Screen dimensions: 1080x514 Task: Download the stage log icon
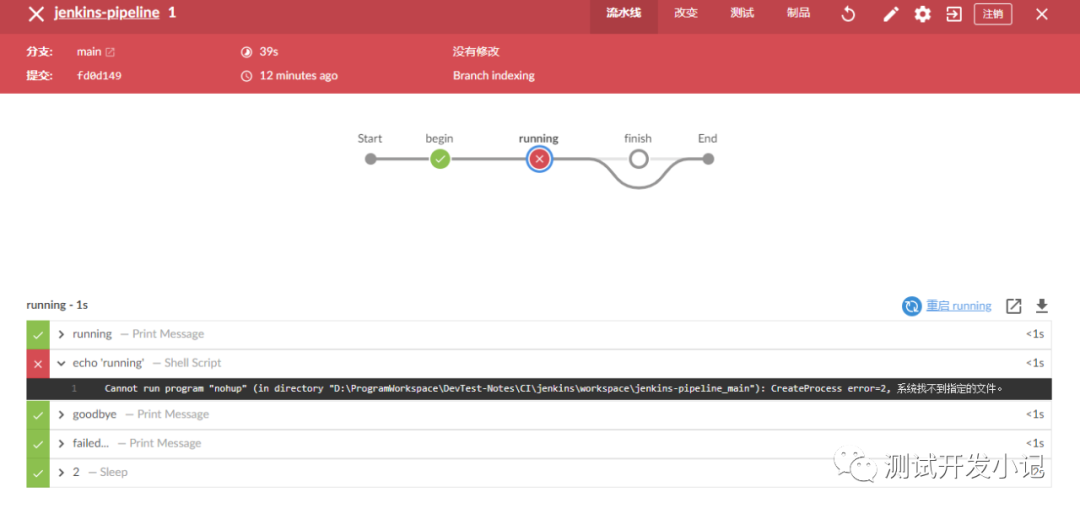click(x=1042, y=306)
